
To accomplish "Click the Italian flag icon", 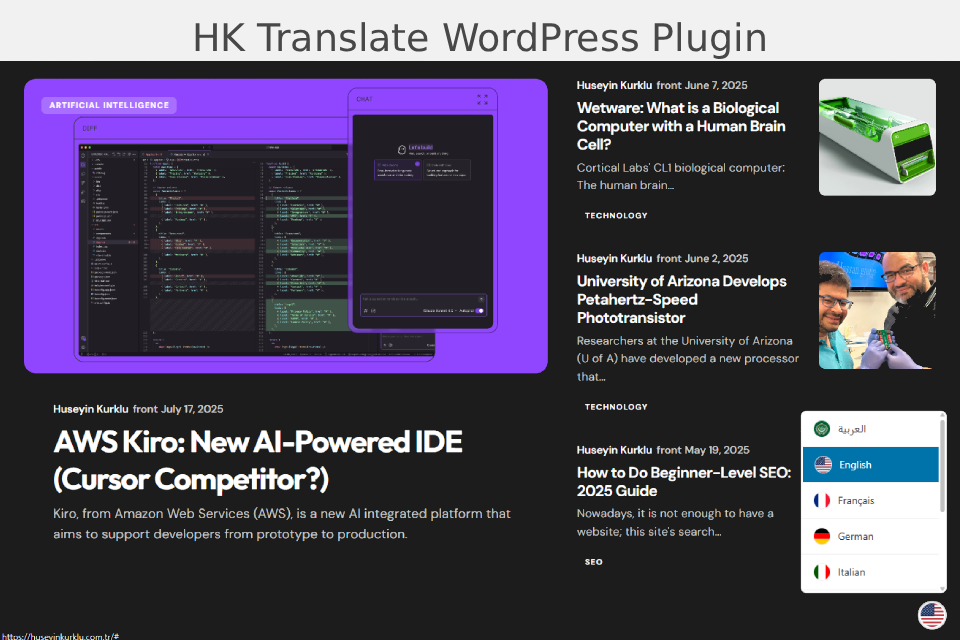I will click(822, 572).
